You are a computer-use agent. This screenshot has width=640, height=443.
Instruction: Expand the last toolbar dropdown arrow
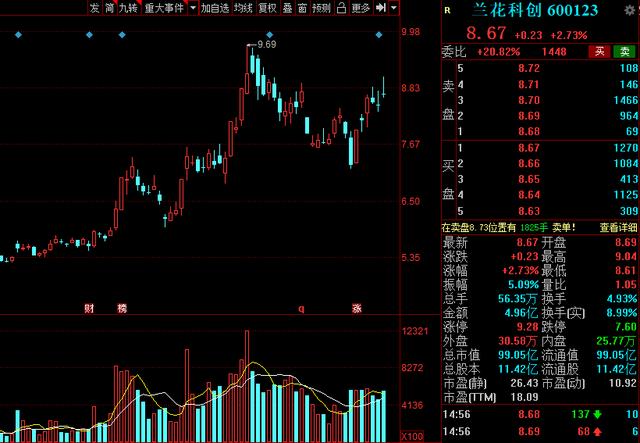tap(393, 8)
